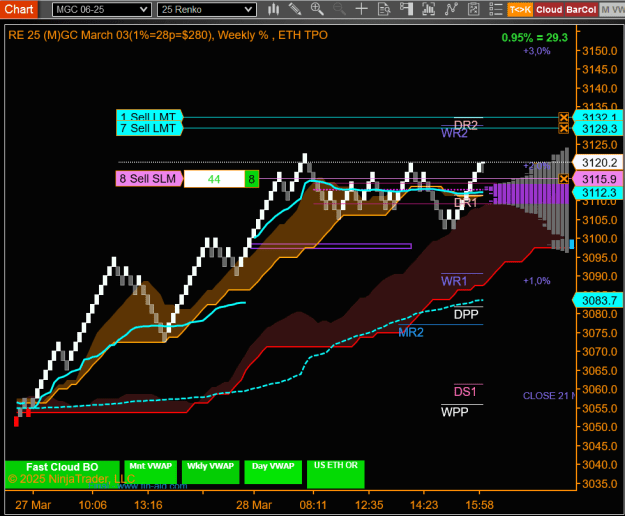Click the small blue marker near 3100.0
Screen dimensions: 625x516
tap(572, 244)
